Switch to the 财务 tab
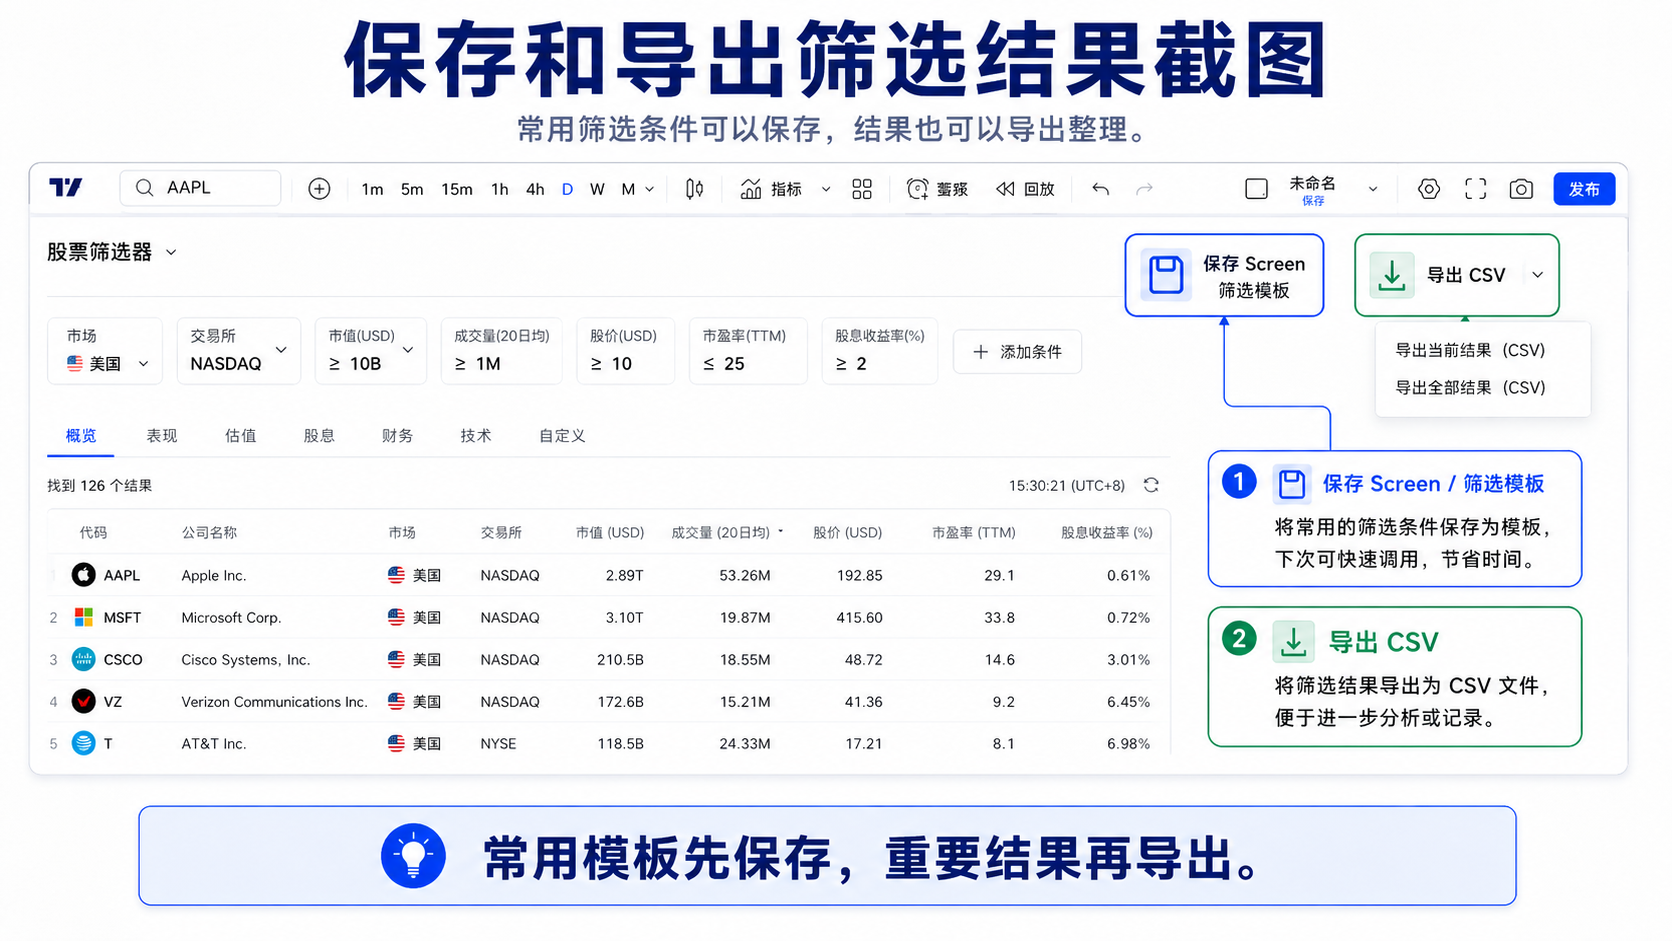 coord(397,436)
